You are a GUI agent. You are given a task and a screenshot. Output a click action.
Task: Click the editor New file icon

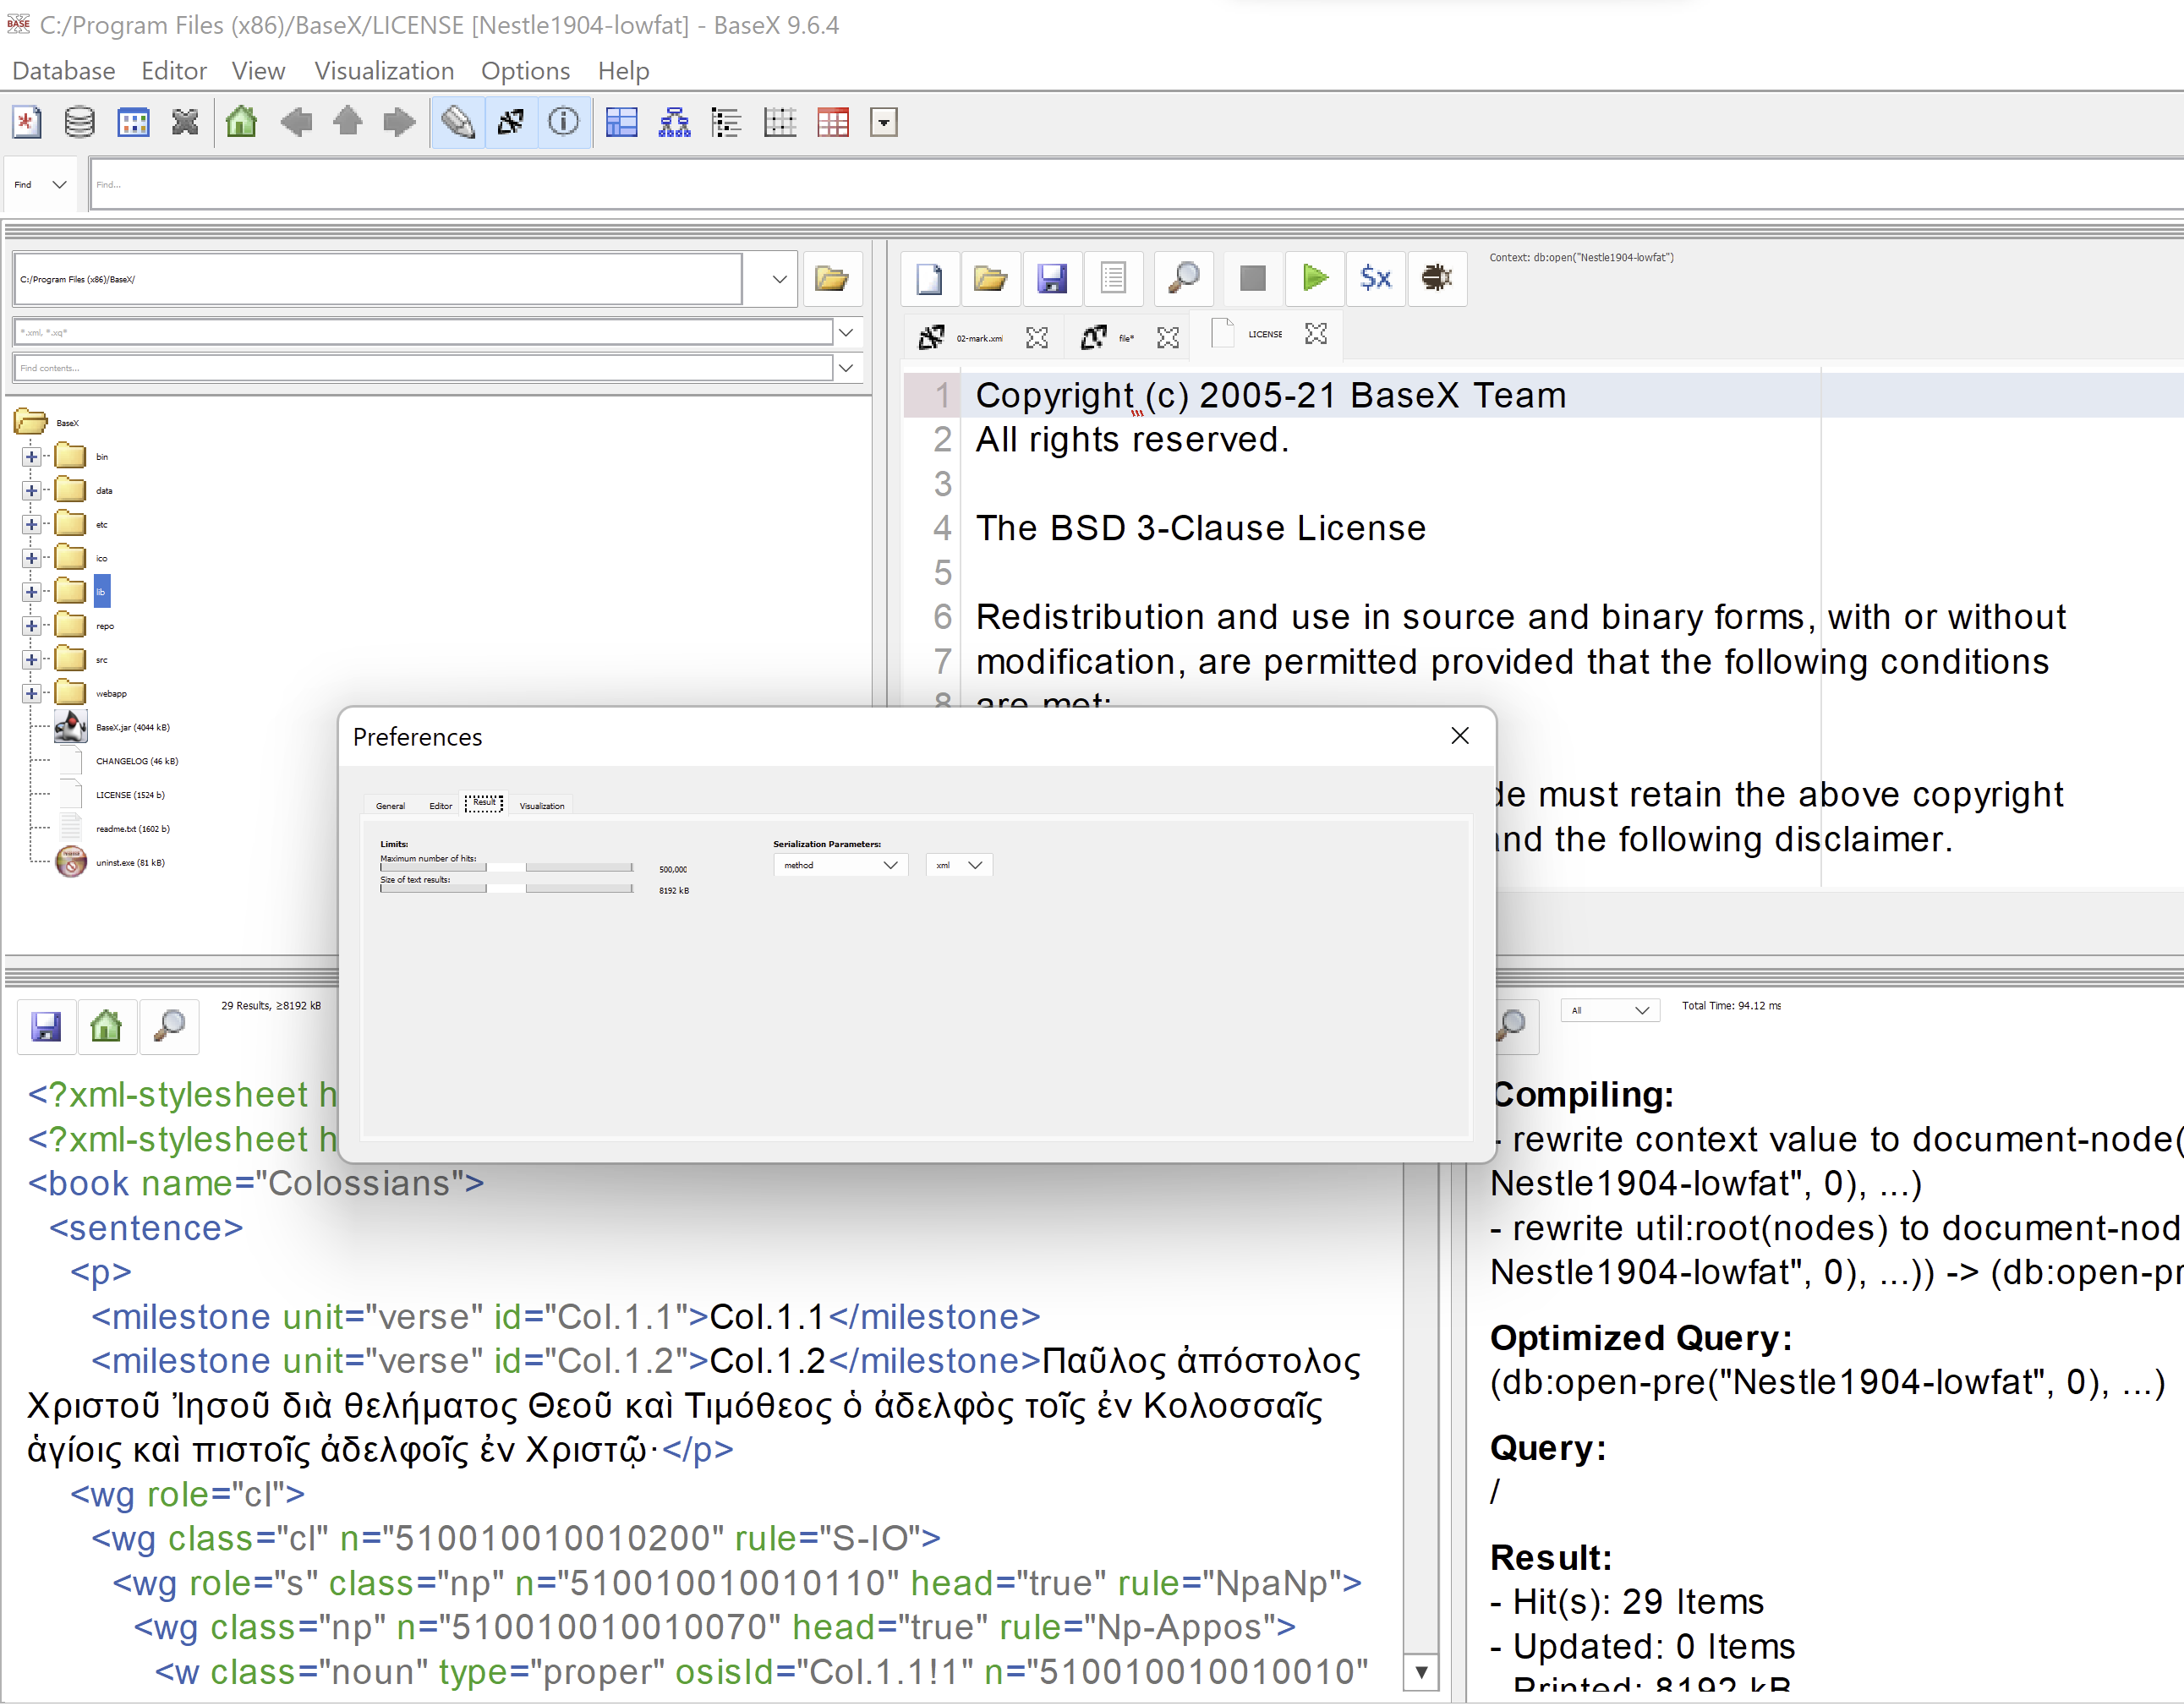[930, 278]
